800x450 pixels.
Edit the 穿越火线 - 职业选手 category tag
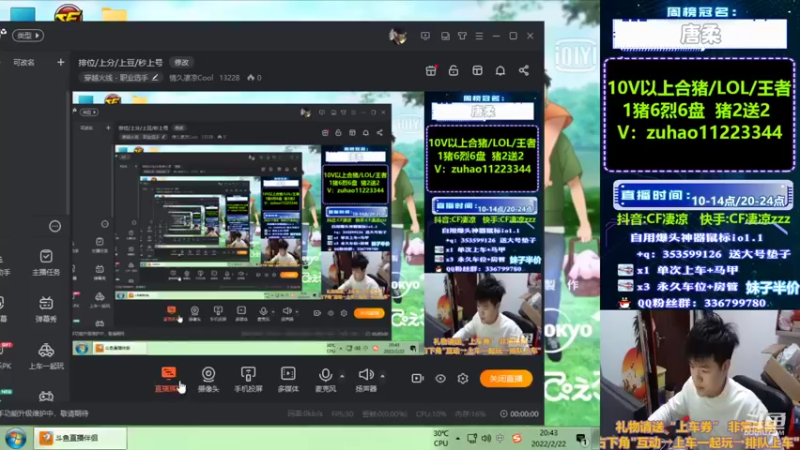click(x=120, y=78)
